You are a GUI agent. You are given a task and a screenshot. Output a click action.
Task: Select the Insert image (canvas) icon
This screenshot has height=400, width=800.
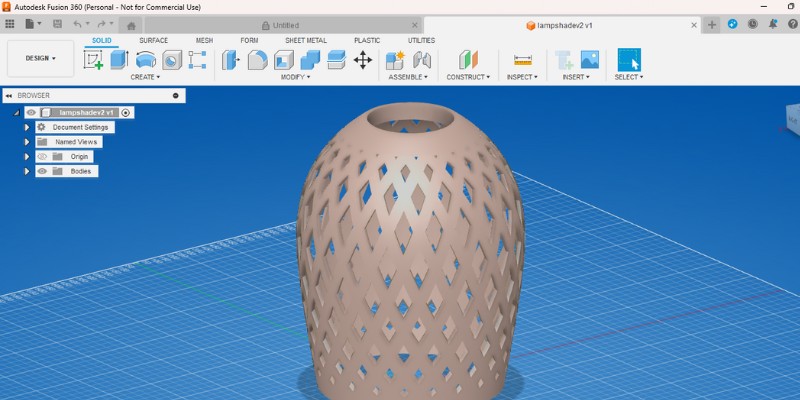(x=590, y=60)
